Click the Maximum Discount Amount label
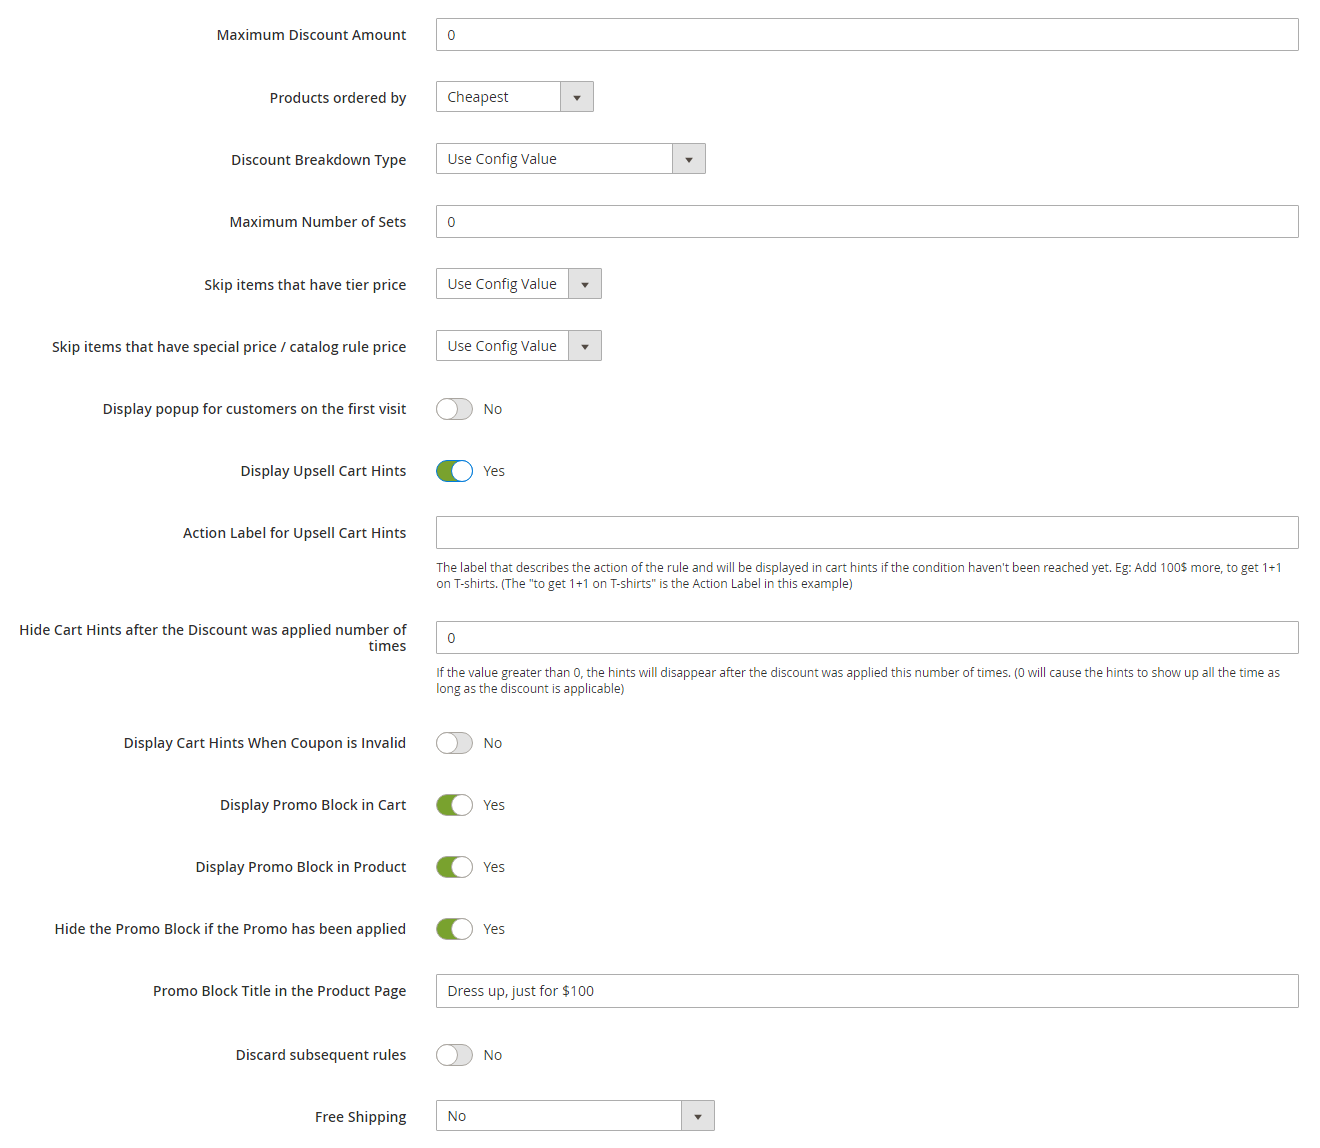This screenshot has width=1320, height=1148. coord(311,35)
